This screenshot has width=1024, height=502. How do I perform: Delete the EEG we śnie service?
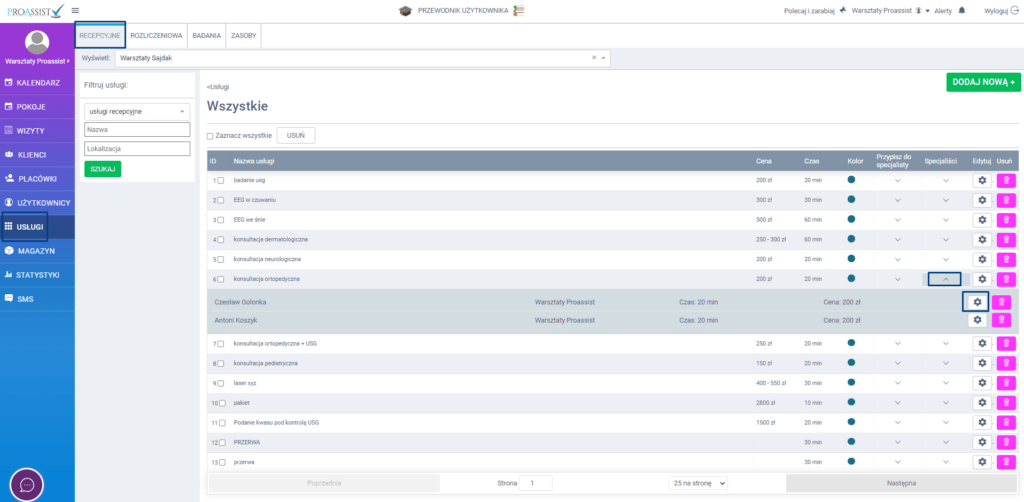point(1005,219)
